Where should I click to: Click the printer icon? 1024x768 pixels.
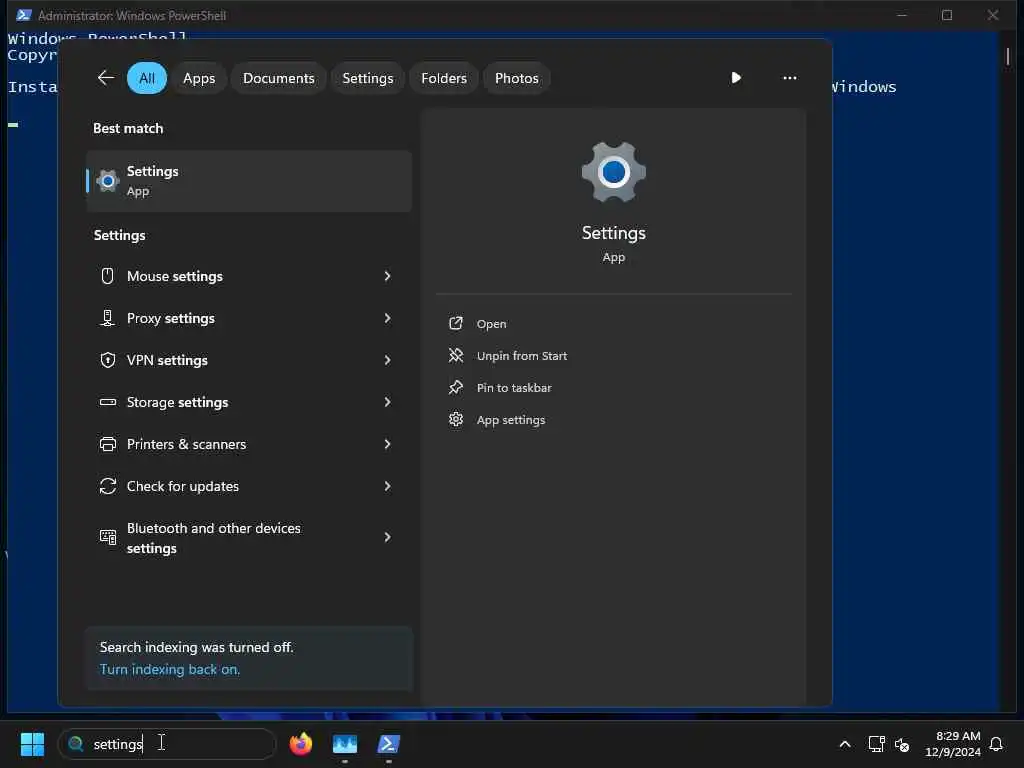[x=108, y=444]
